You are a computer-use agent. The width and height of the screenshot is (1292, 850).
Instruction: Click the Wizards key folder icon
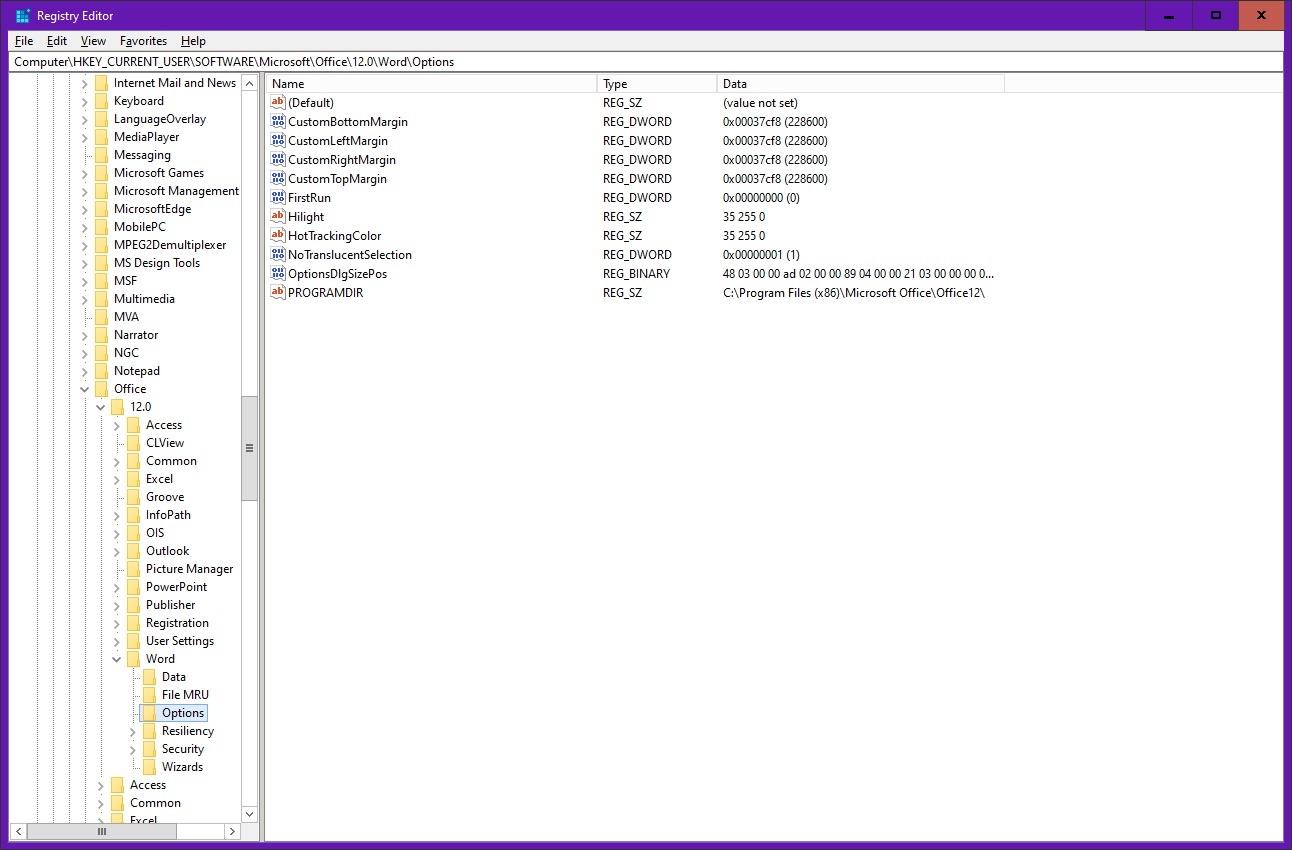149,767
